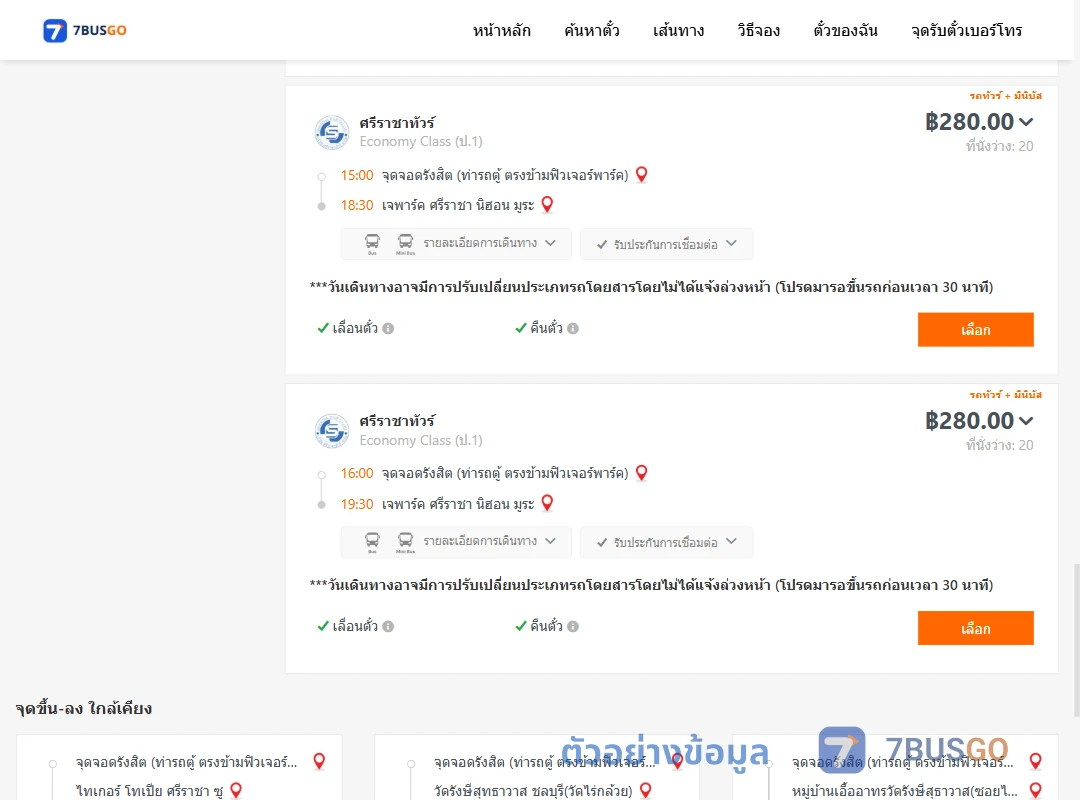Click รถทัวร์ + มินิบัส tag on 16:00 trip
This screenshot has width=1080, height=800.
pyautogui.click(x=1006, y=395)
